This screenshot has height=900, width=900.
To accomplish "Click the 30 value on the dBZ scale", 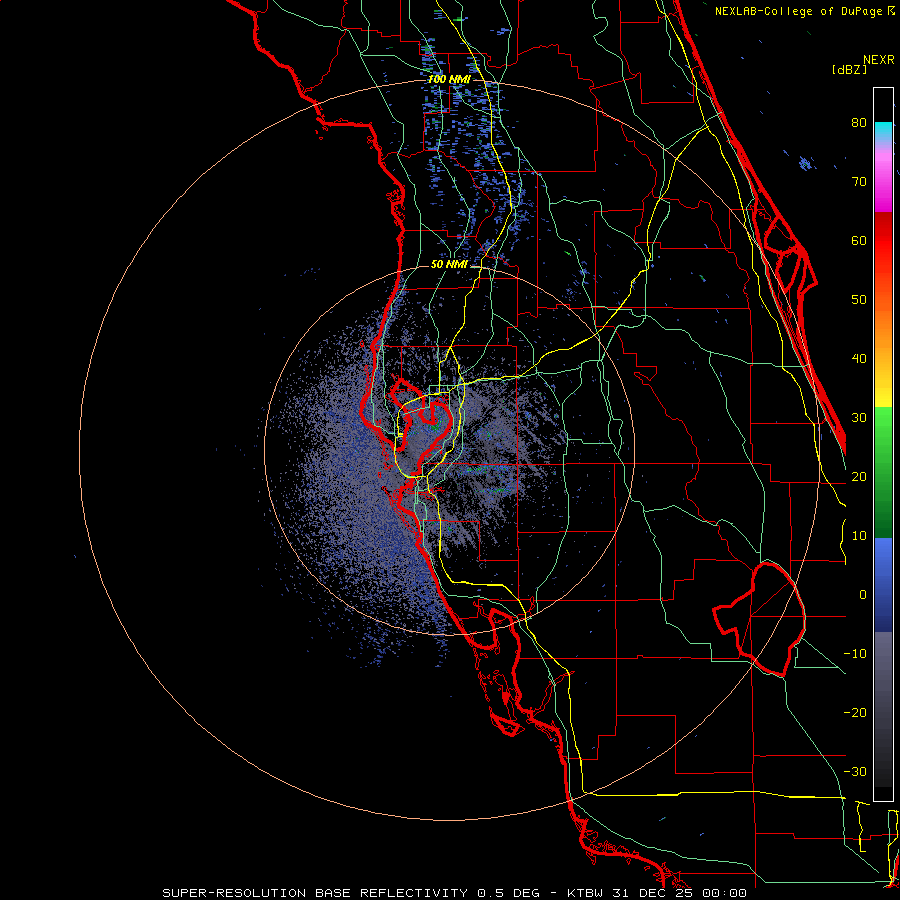I will tap(859, 418).
